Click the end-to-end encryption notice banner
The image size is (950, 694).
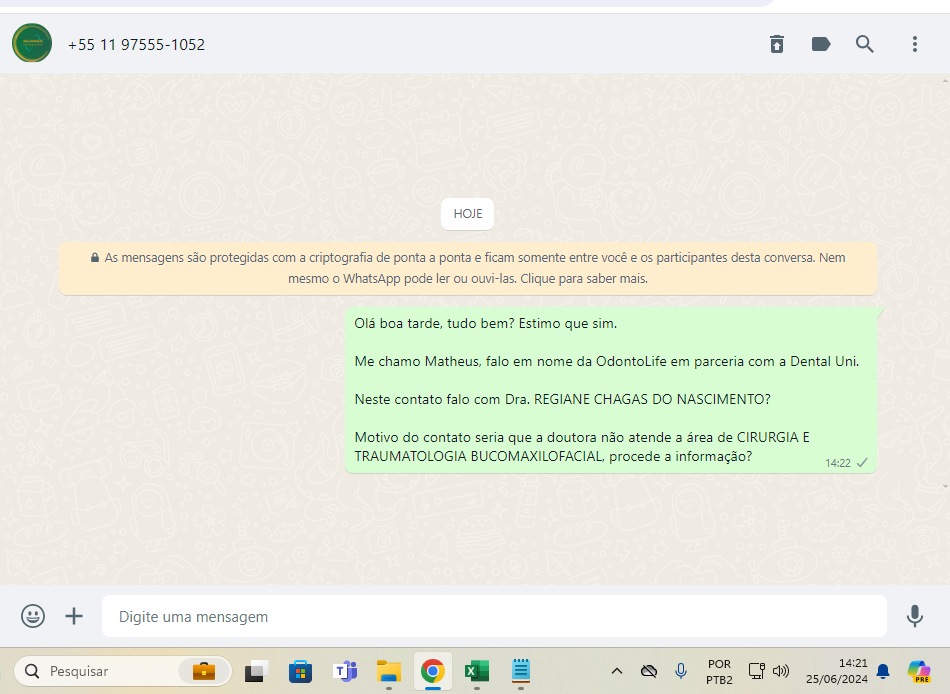click(x=468, y=269)
